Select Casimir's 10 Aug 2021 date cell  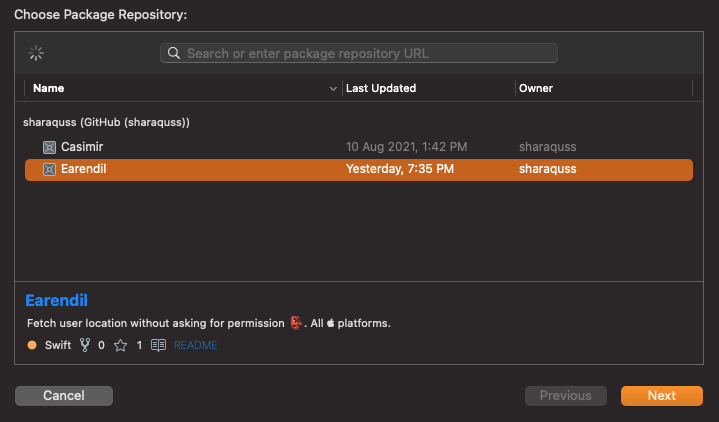(x=406, y=147)
